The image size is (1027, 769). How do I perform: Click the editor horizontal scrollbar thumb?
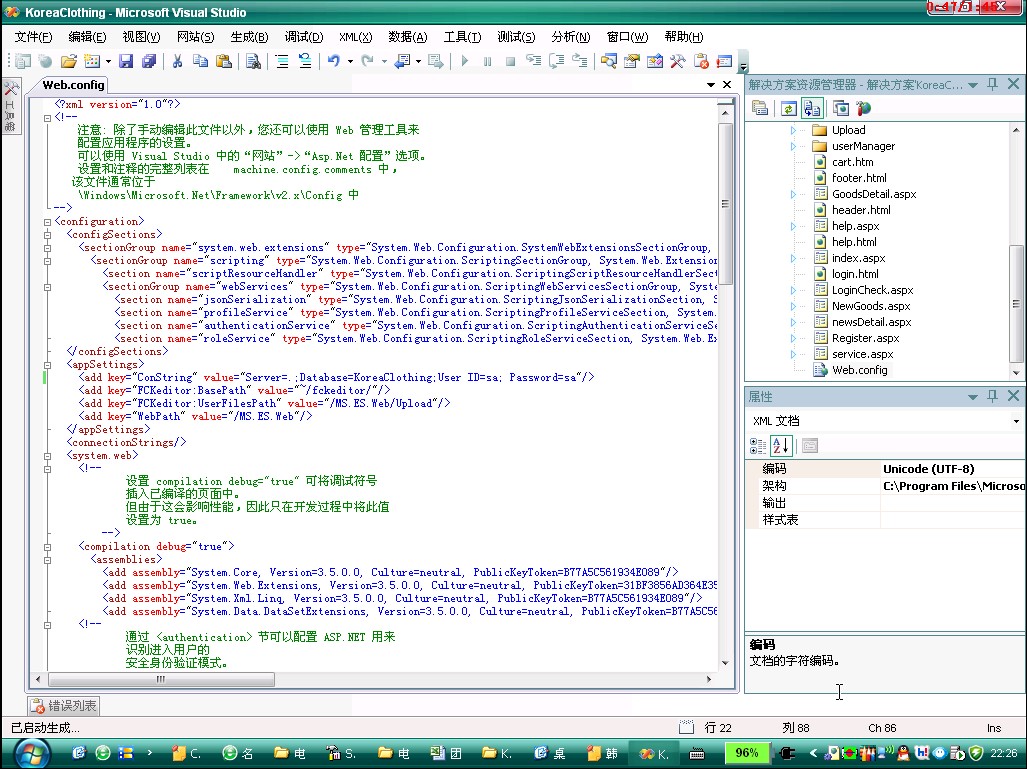click(x=161, y=679)
